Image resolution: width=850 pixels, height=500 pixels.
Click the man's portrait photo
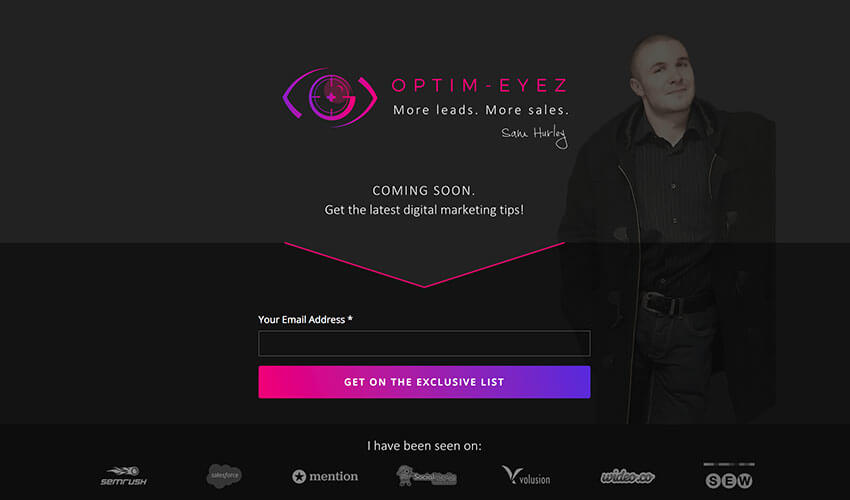pos(668,228)
